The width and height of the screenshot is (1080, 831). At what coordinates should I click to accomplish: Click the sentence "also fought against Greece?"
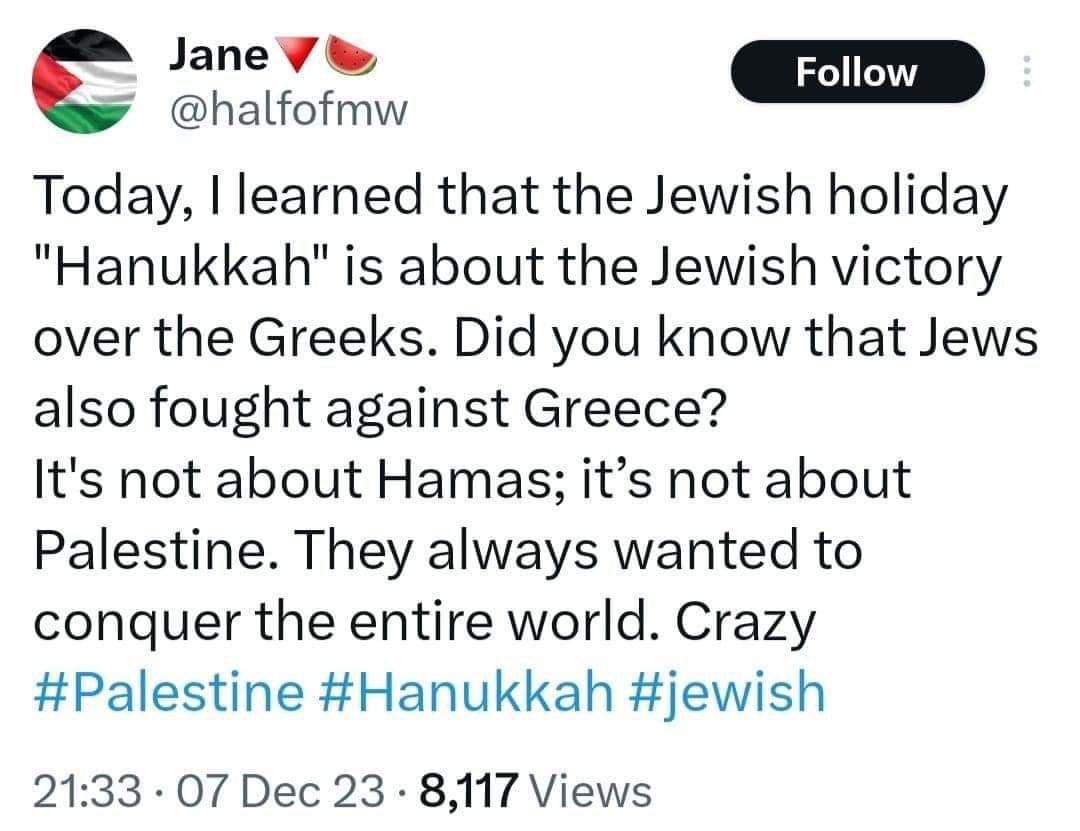coord(380,408)
